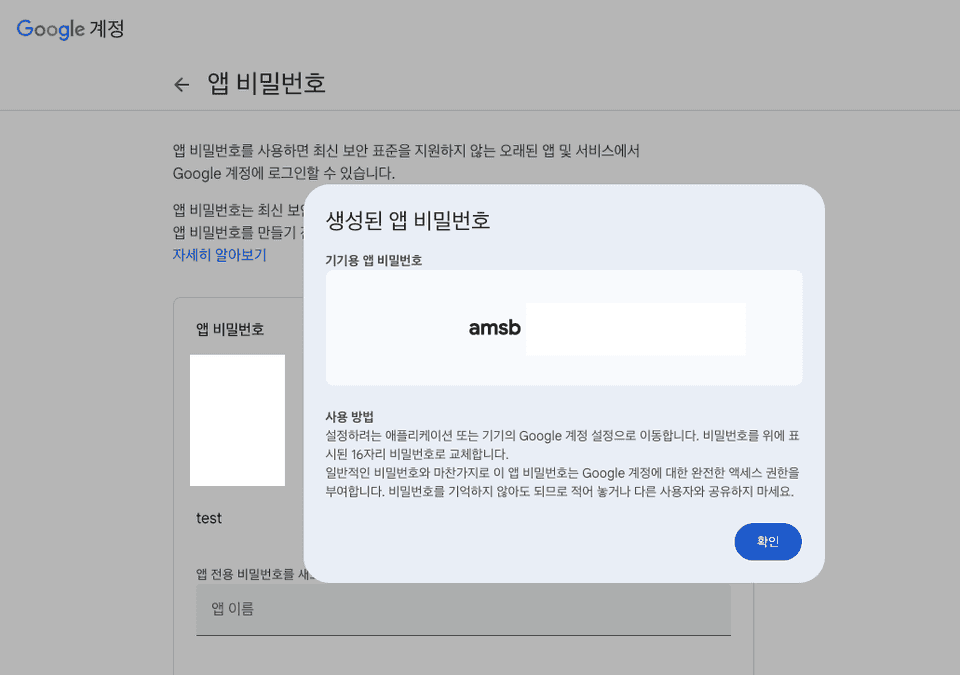Click the back arrow beside 앱 비밀번호
960x675 pixels.
point(181,84)
